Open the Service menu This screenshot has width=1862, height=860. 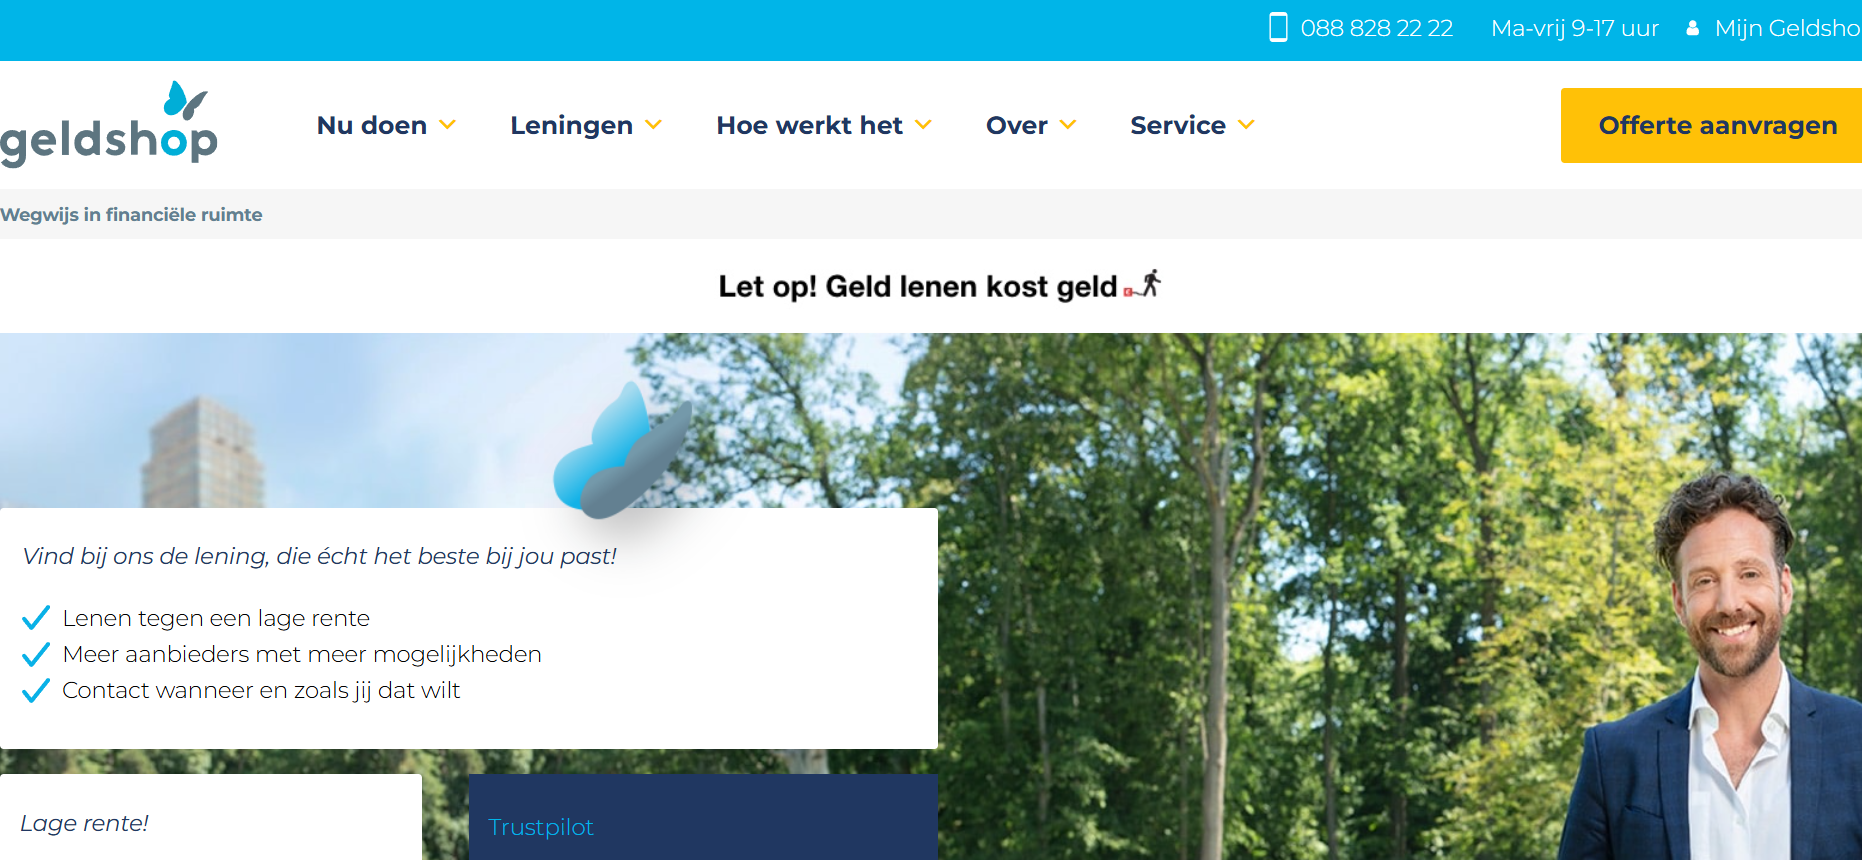[x=1178, y=125]
